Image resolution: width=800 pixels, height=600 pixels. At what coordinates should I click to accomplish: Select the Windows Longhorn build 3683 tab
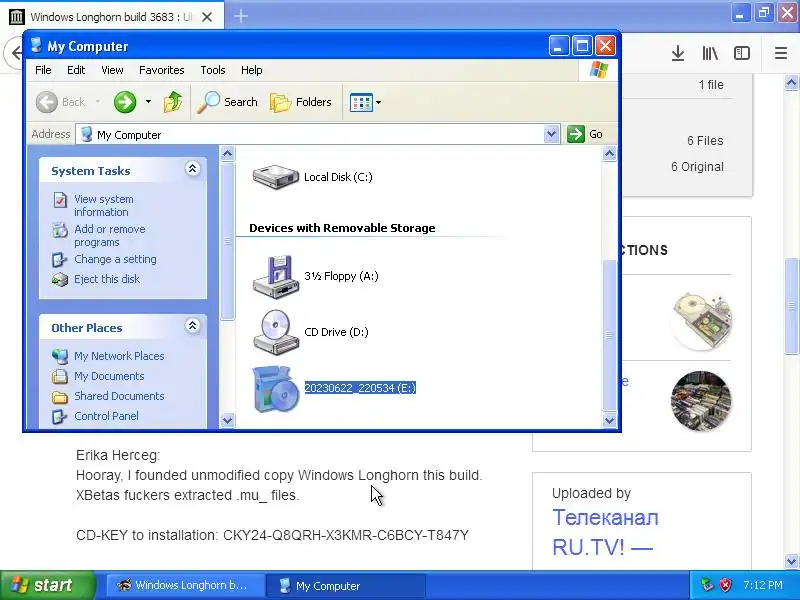tap(112, 16)
